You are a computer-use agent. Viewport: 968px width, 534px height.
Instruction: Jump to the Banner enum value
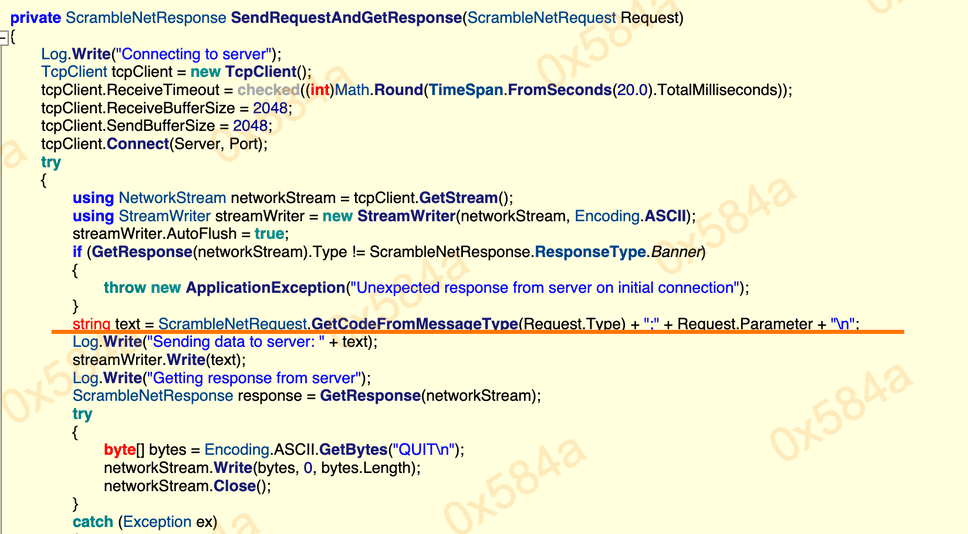[x=678, y=252]
